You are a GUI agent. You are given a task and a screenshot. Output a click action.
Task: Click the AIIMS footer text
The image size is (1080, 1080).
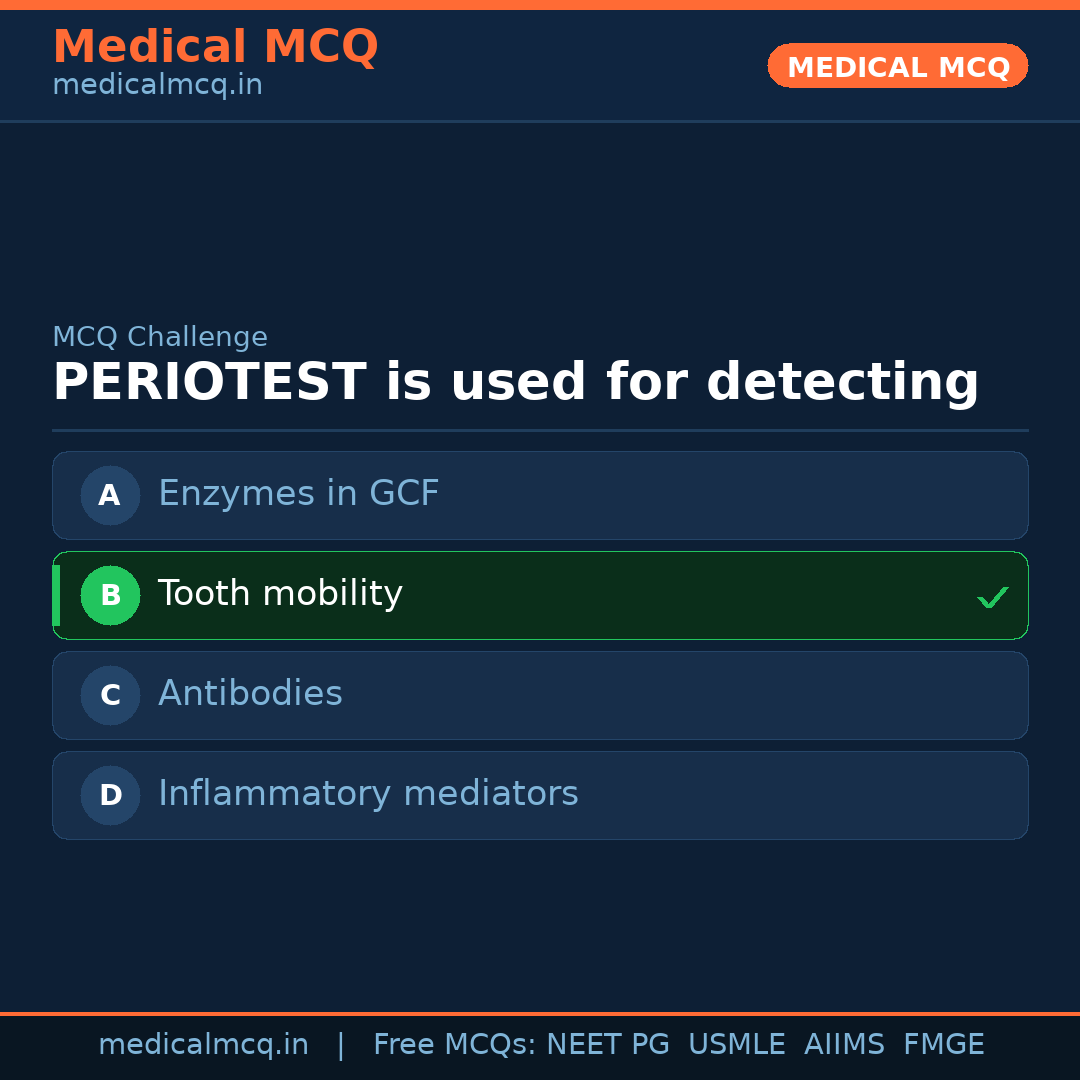[844, 1045]
